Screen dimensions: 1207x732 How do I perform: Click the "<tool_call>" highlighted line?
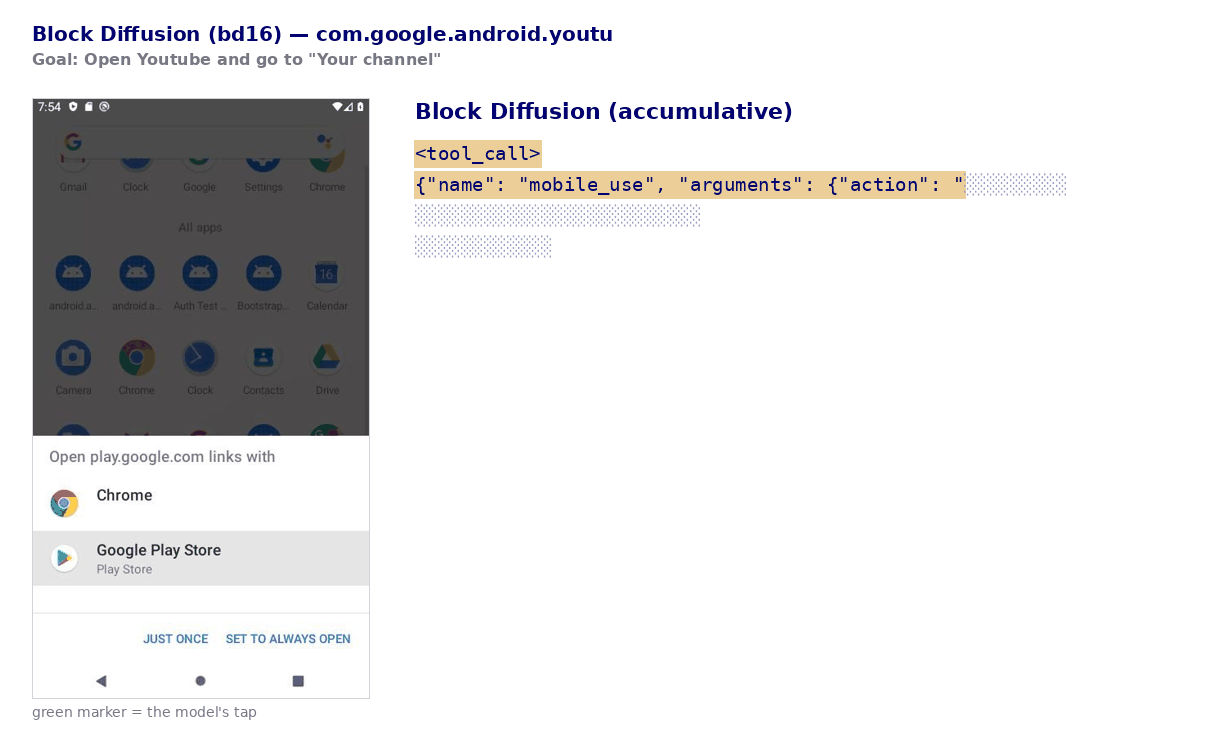[478, 154]
